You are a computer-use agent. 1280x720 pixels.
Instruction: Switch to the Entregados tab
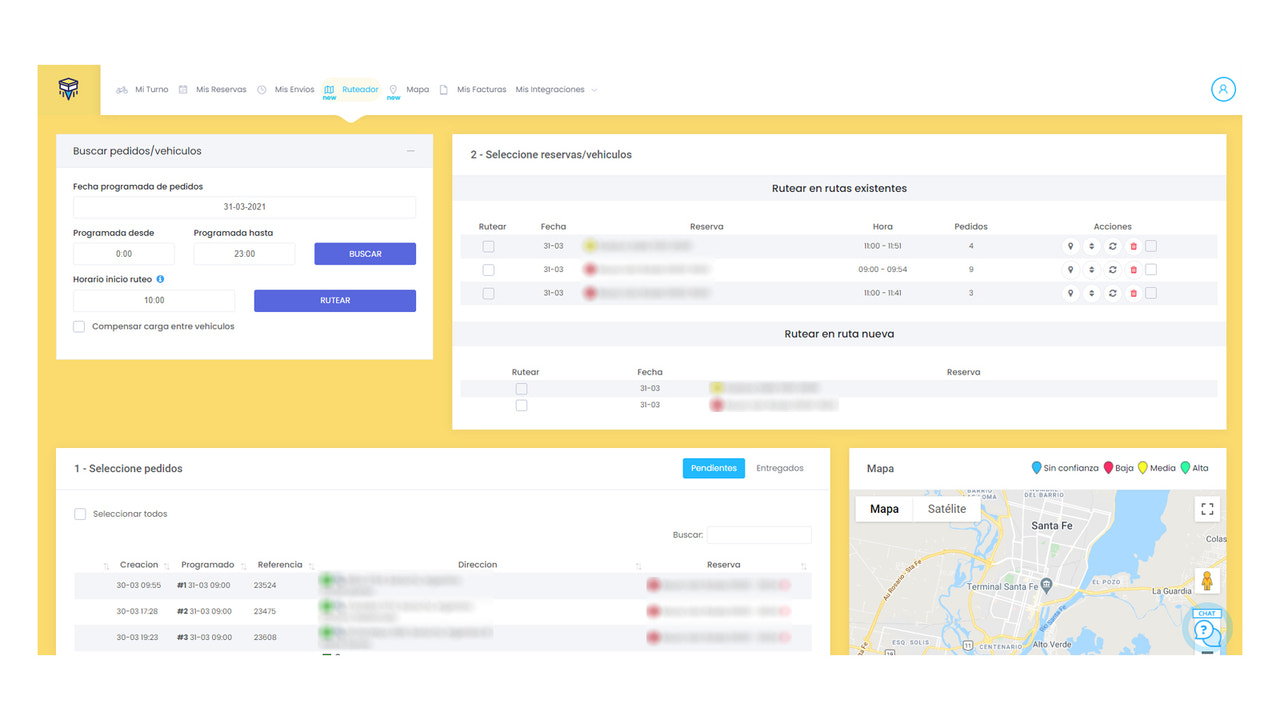click(780, 468)
